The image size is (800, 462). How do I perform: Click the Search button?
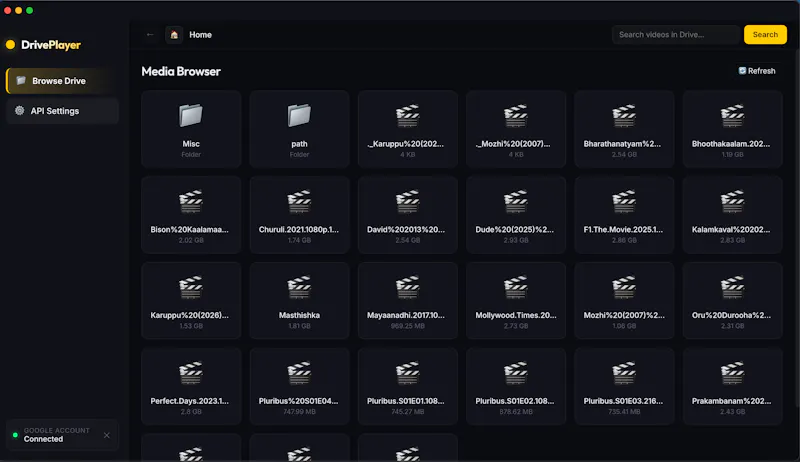coord(765,35)
